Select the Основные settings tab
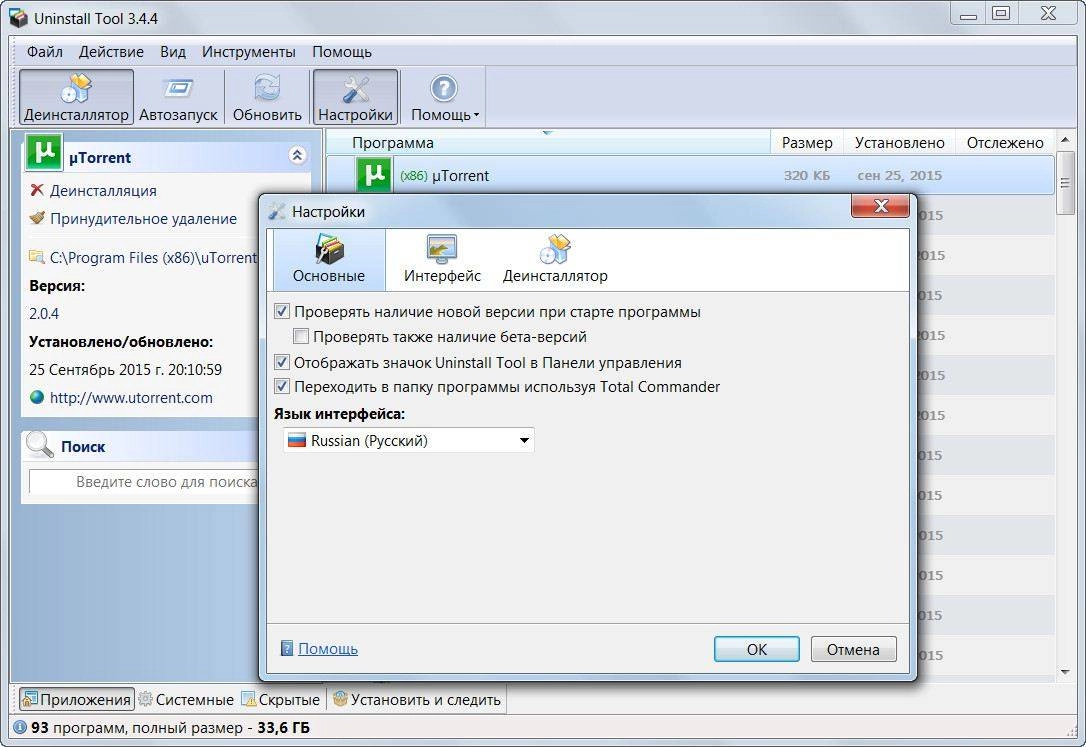1086x747 pixels. coord(328,260)
